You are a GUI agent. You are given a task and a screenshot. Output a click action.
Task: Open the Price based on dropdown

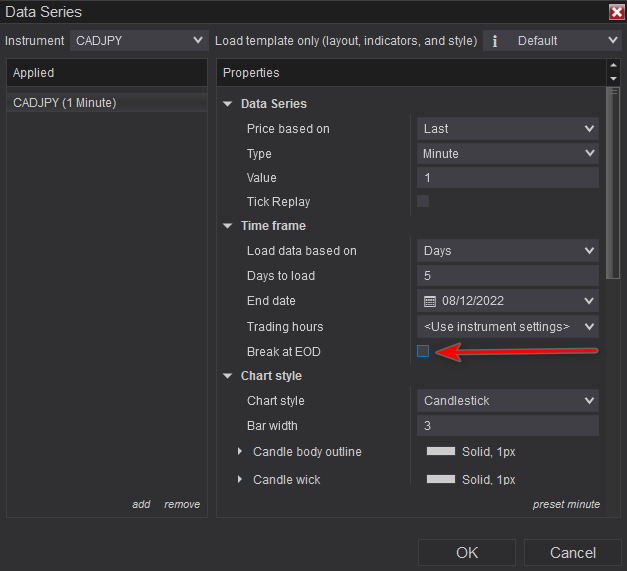(507, 129)
